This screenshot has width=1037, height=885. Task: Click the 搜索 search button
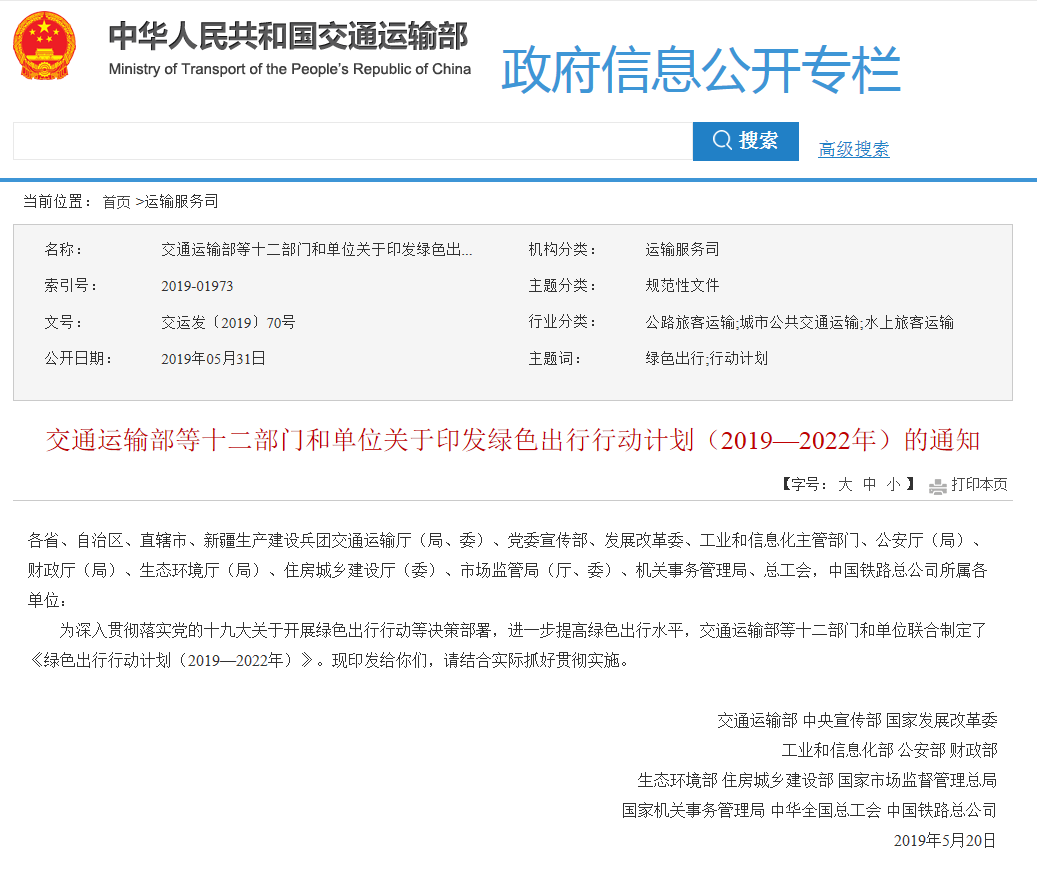[x=745, y=141]
